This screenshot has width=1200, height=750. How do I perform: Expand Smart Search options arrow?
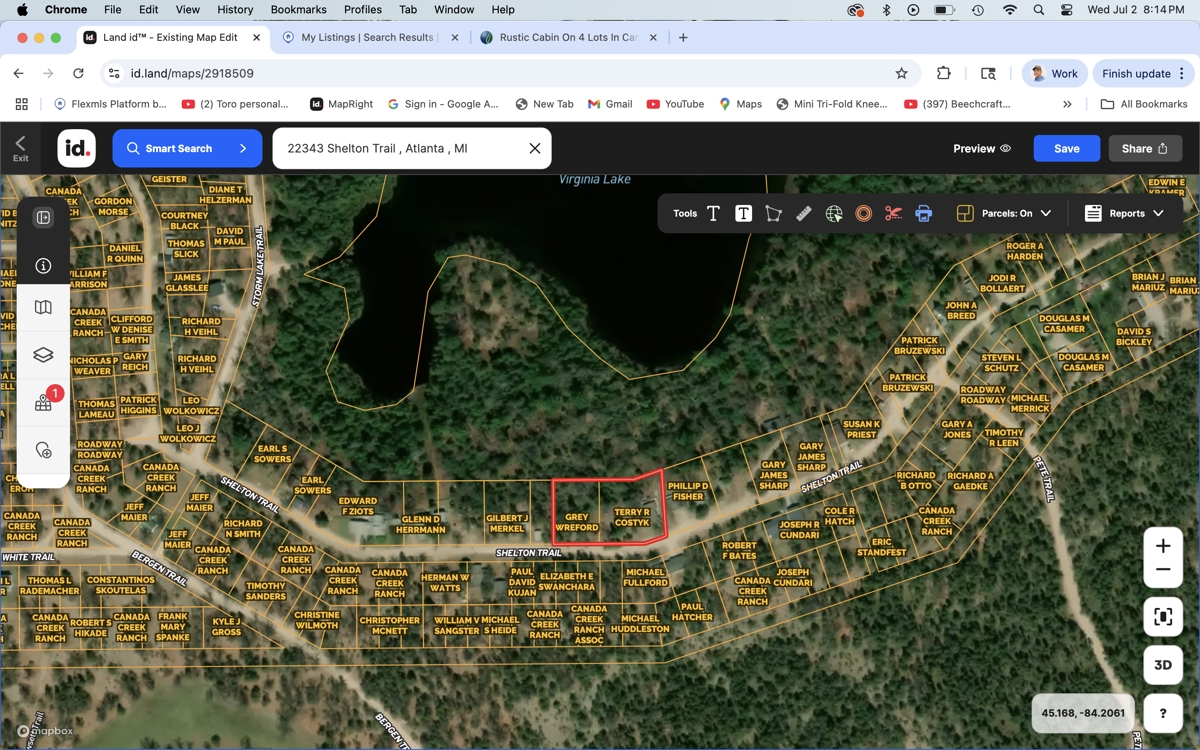point(243,148)
